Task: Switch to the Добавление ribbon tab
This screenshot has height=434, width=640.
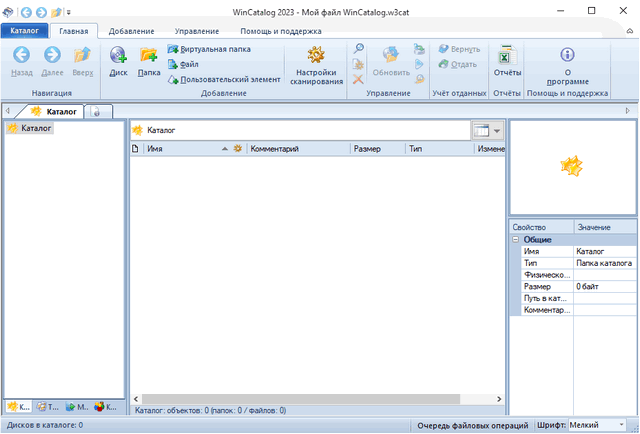Action: [131, 31]
